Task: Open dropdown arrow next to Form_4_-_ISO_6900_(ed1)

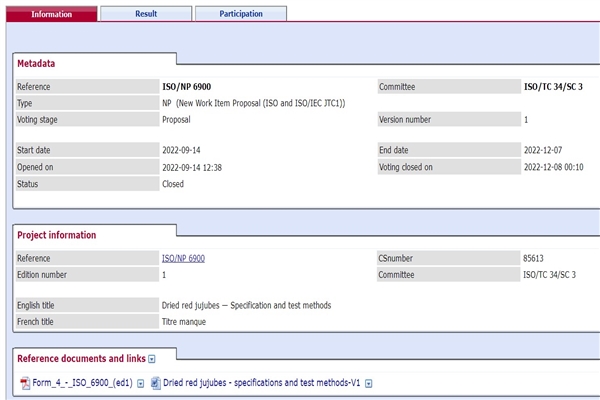Action: pyautogui.click(x=141, y=383)
